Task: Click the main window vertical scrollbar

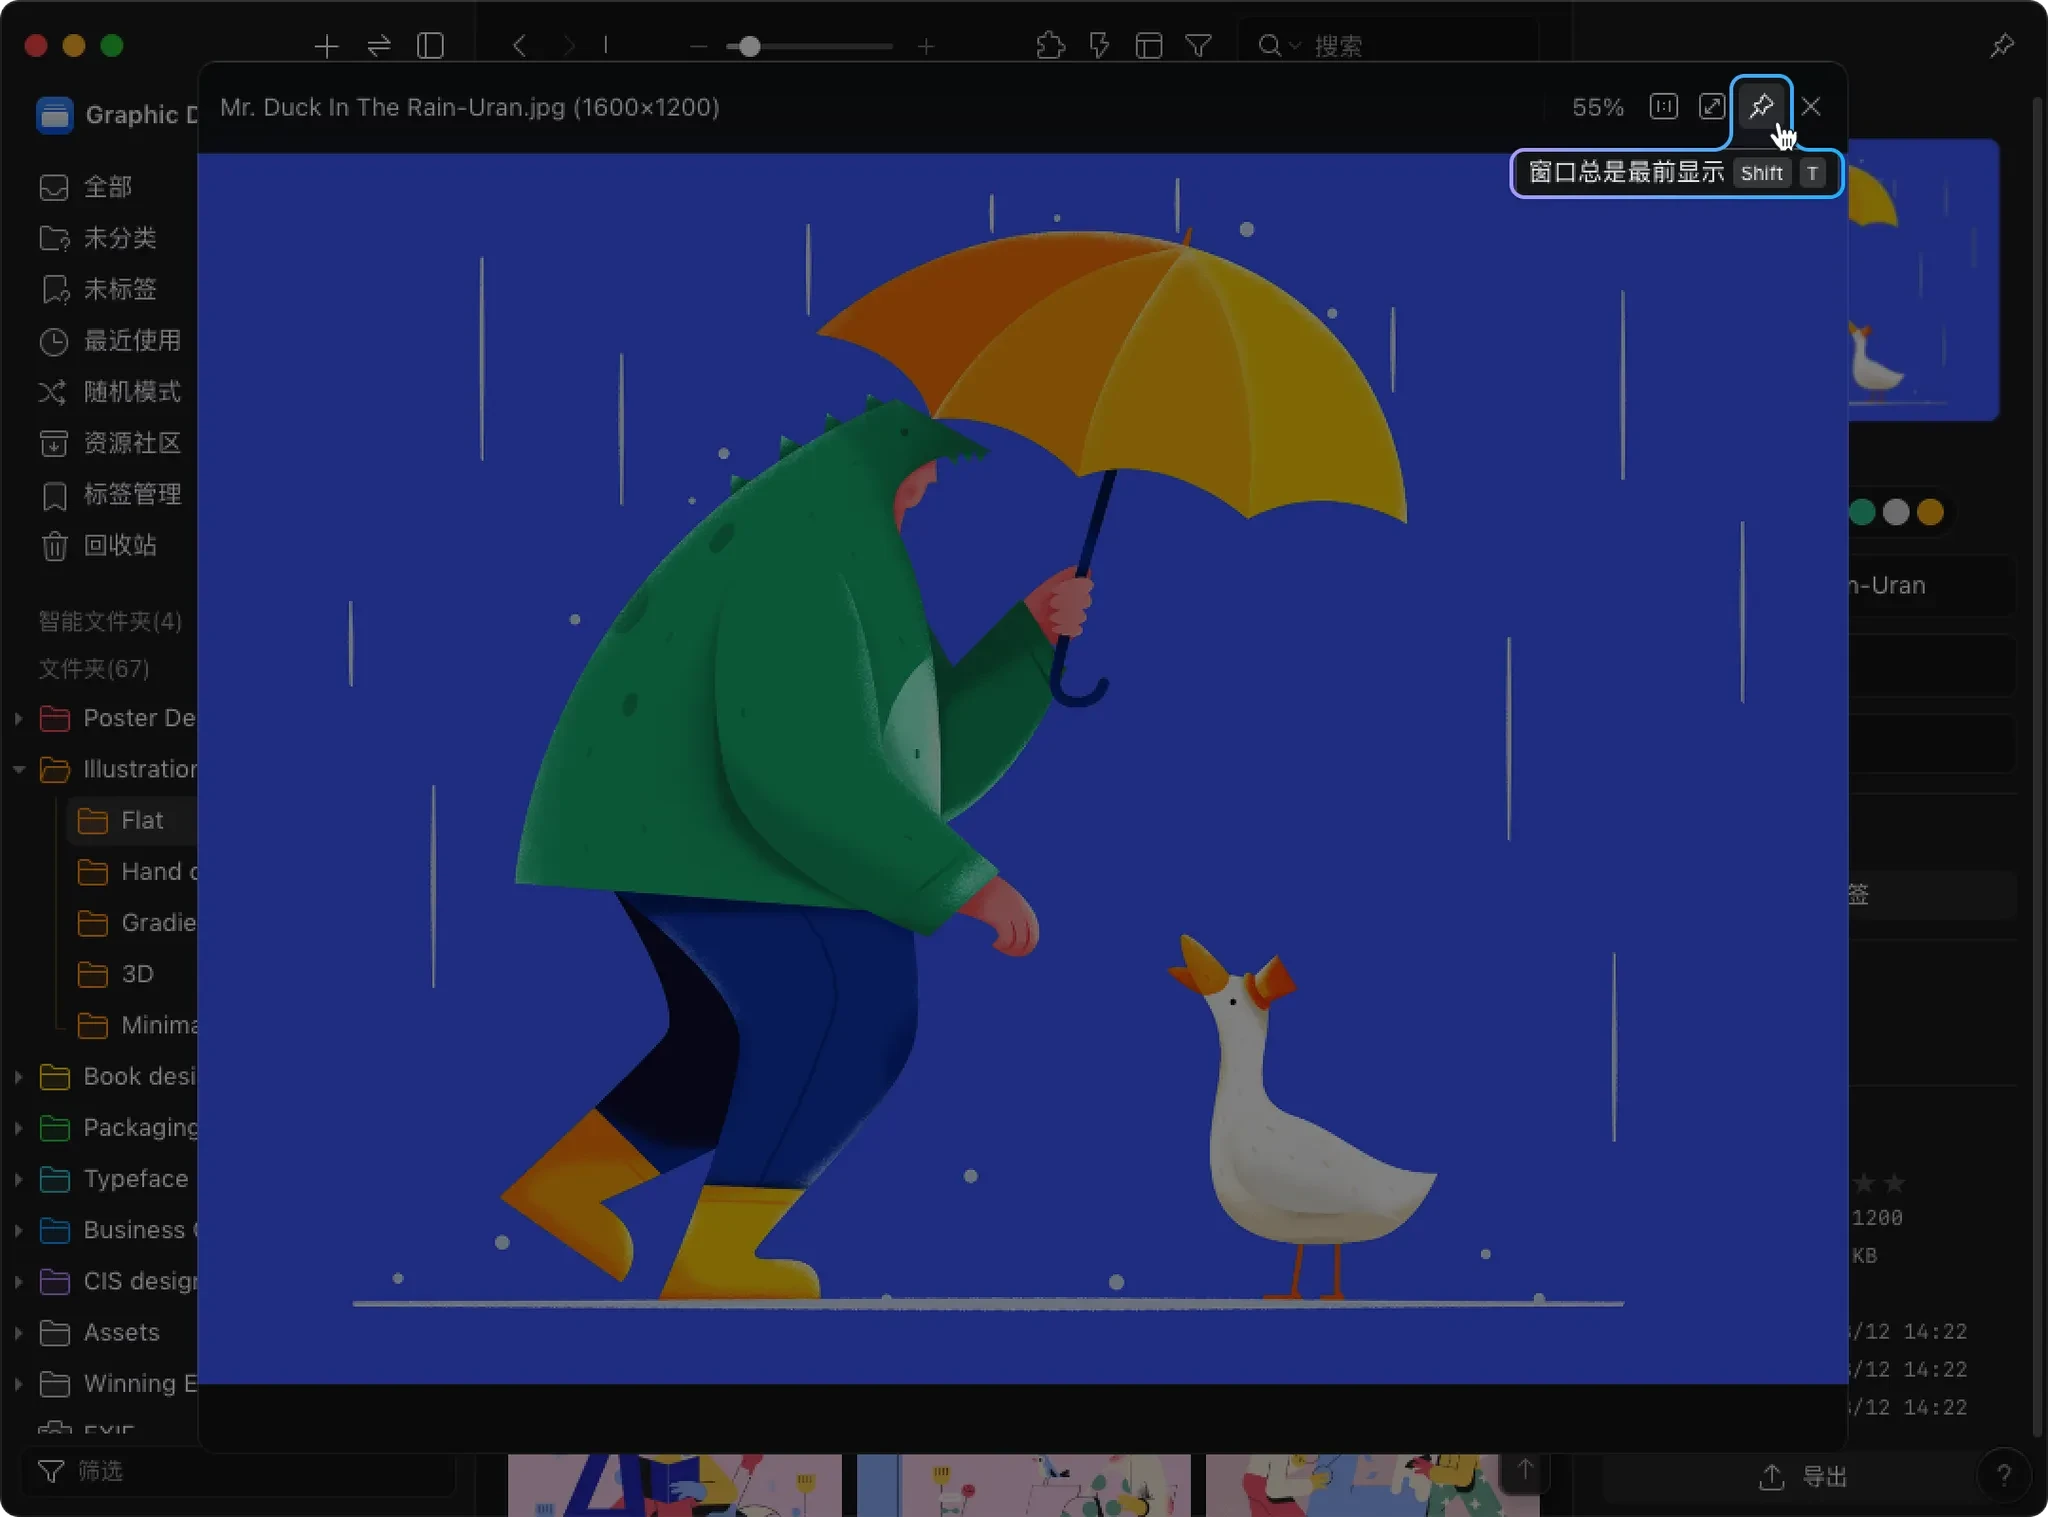Action: (2038, 765)
